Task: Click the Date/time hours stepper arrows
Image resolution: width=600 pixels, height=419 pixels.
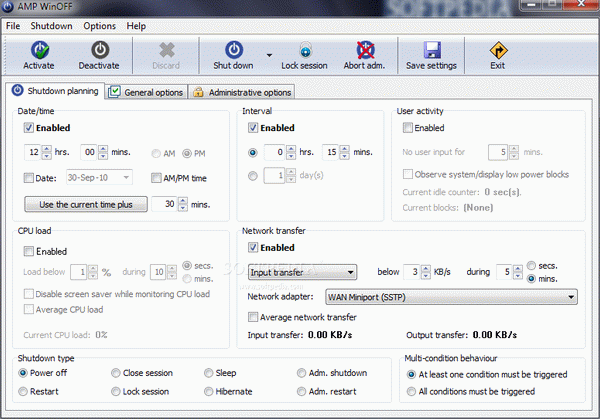Action: [x=46, y=152]
